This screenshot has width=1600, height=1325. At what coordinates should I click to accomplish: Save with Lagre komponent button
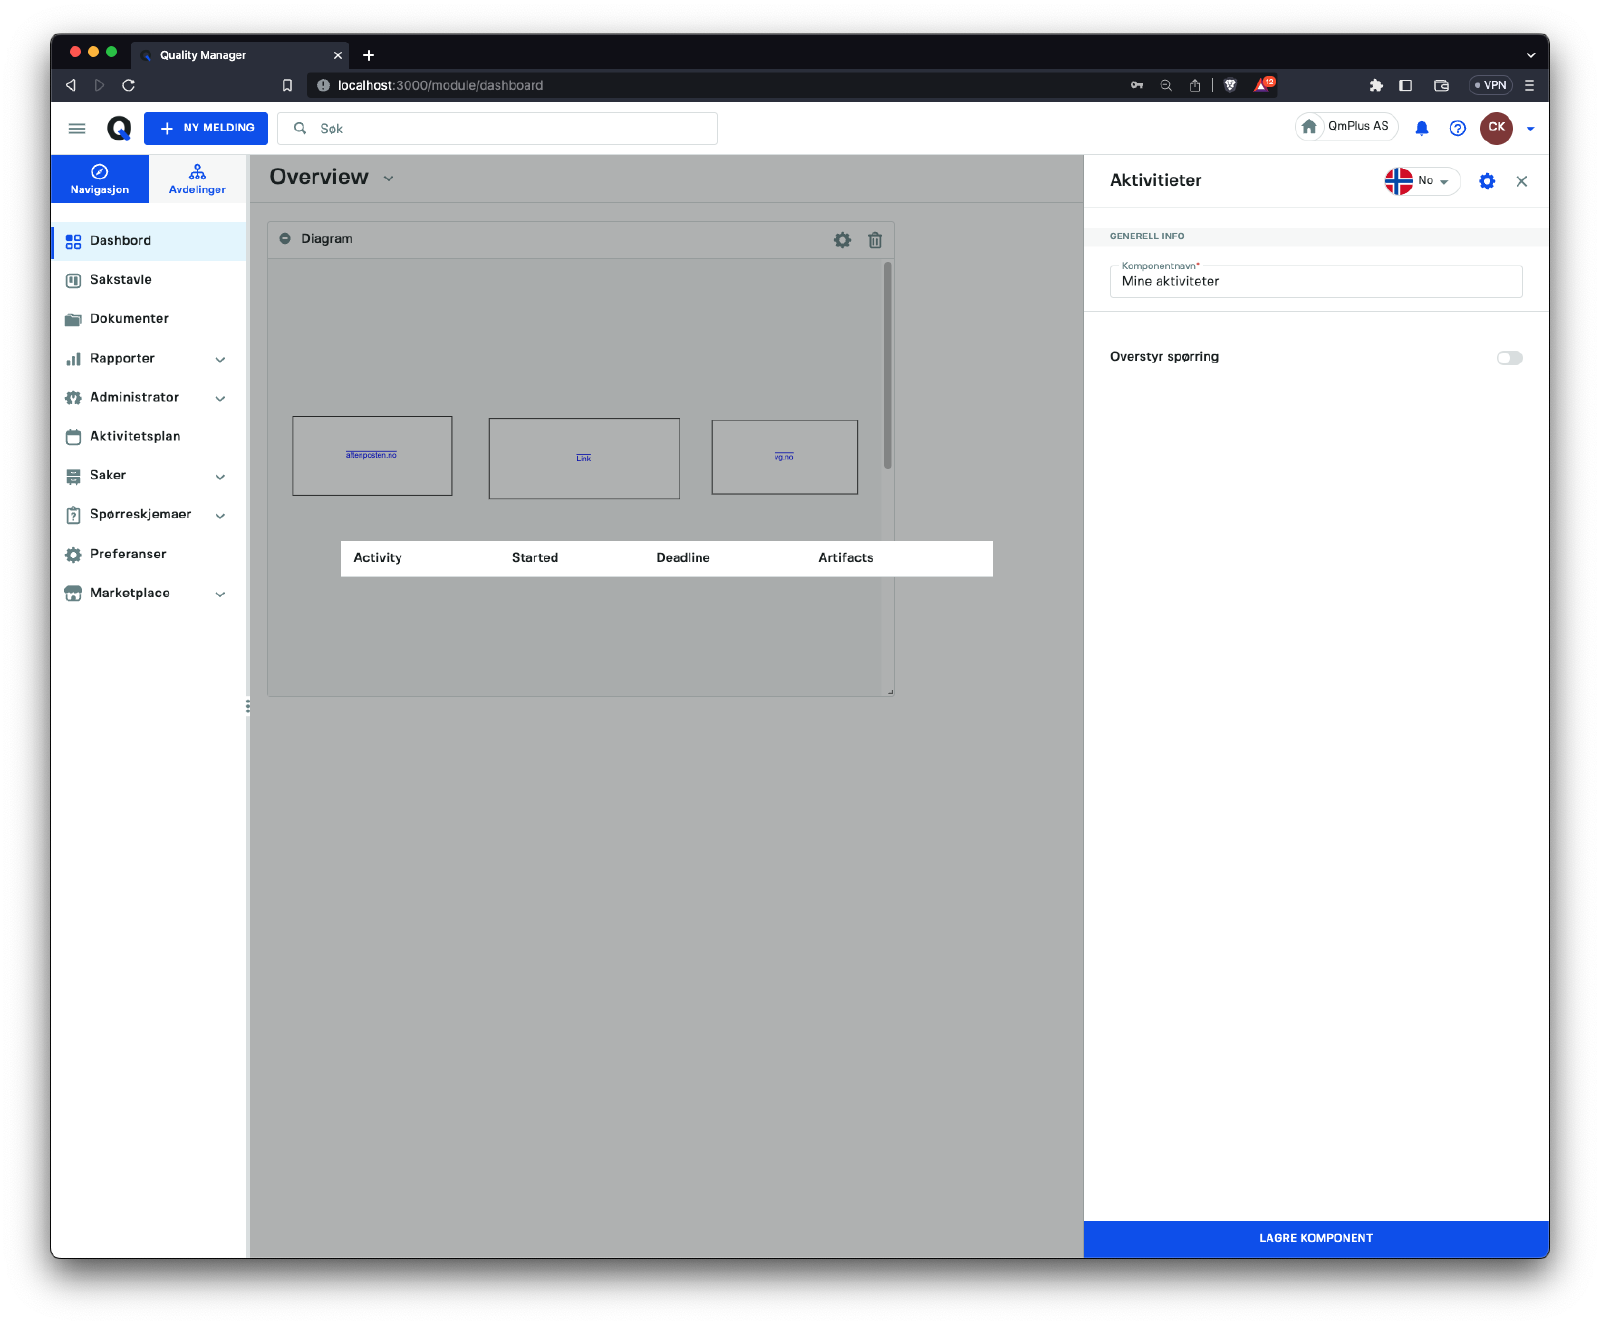[x=1315, y=1238]
